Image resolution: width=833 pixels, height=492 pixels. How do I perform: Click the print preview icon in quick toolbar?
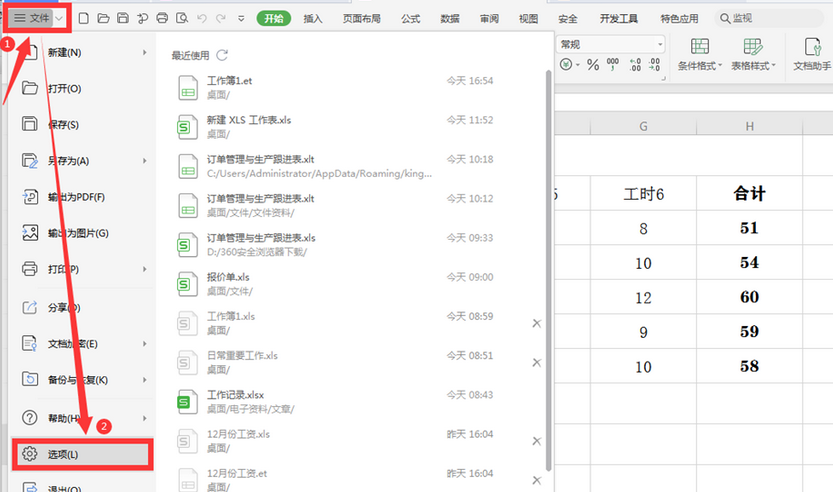pyautogui.click(x=182, y=18)
